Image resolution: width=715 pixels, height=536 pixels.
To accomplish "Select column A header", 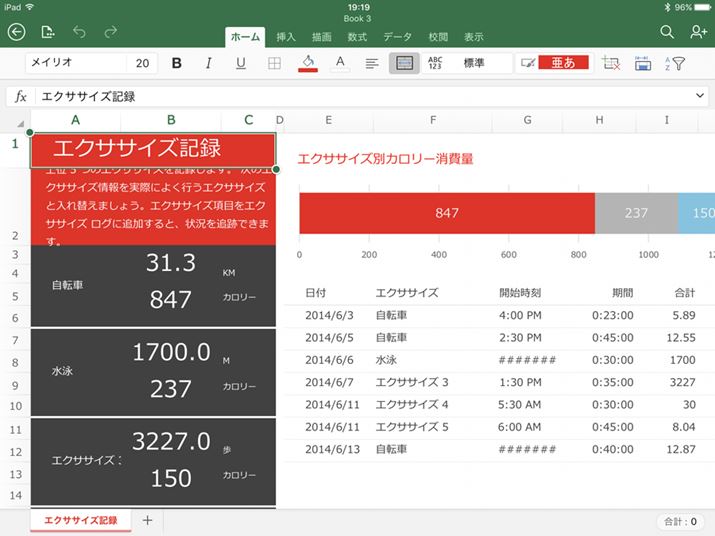I will click(75, 120).
